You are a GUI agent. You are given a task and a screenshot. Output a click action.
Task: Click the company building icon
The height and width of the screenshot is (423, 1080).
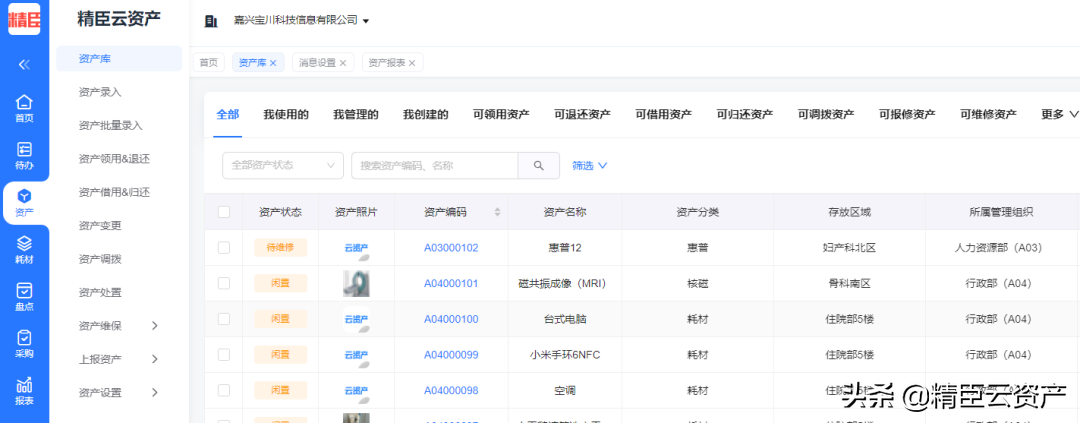211,21
